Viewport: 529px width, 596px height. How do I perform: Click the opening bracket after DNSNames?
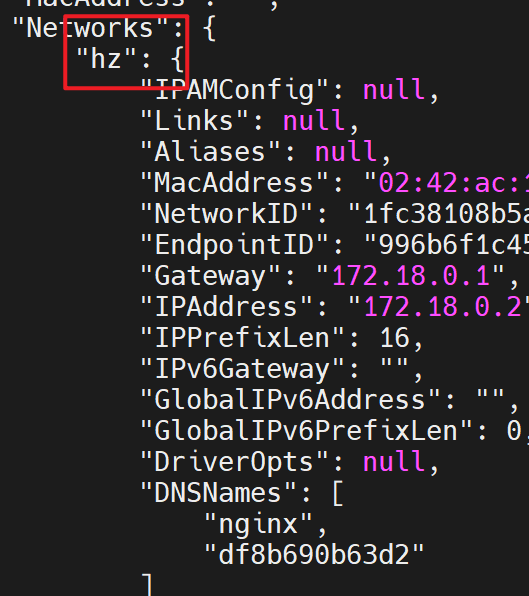point(338,494)
